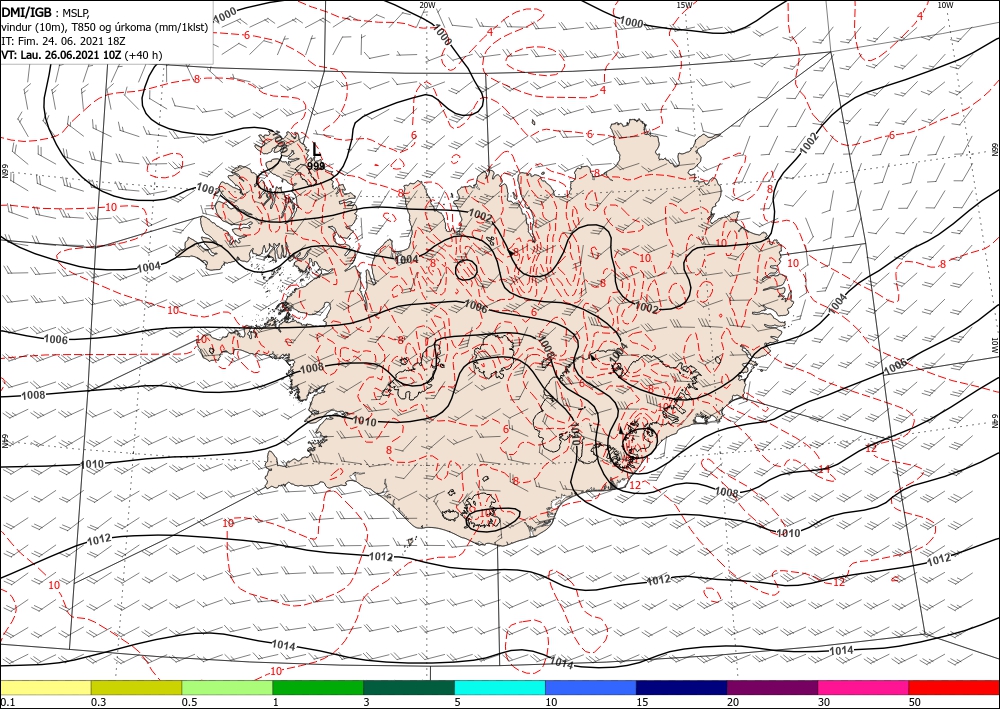The height and width of the screenshot is (709, 1000).
Task: Click the "20W" longitude label at top
Action: [427, 5]
